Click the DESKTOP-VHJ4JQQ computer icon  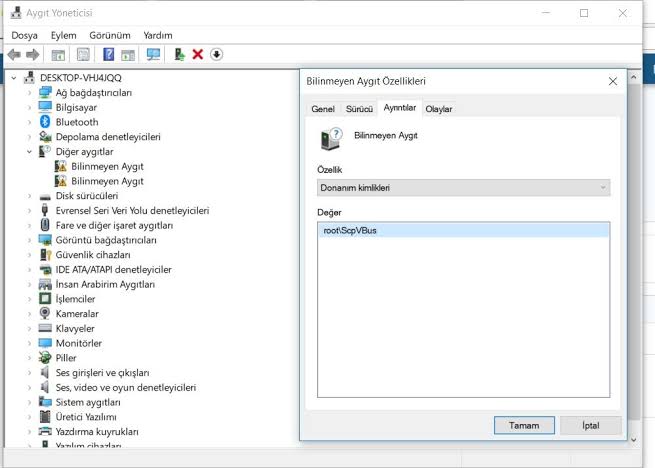[x=29, y=77]
